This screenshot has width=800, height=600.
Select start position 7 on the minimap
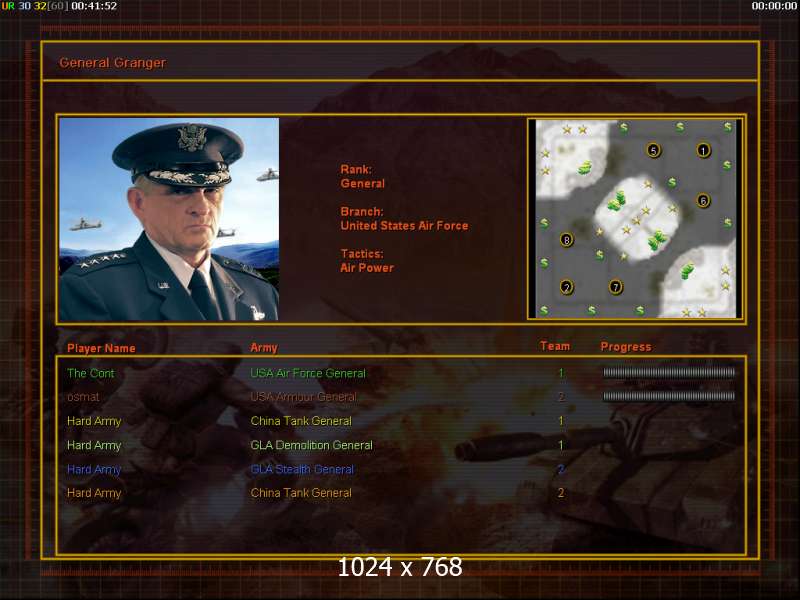(x=616, y=287)
